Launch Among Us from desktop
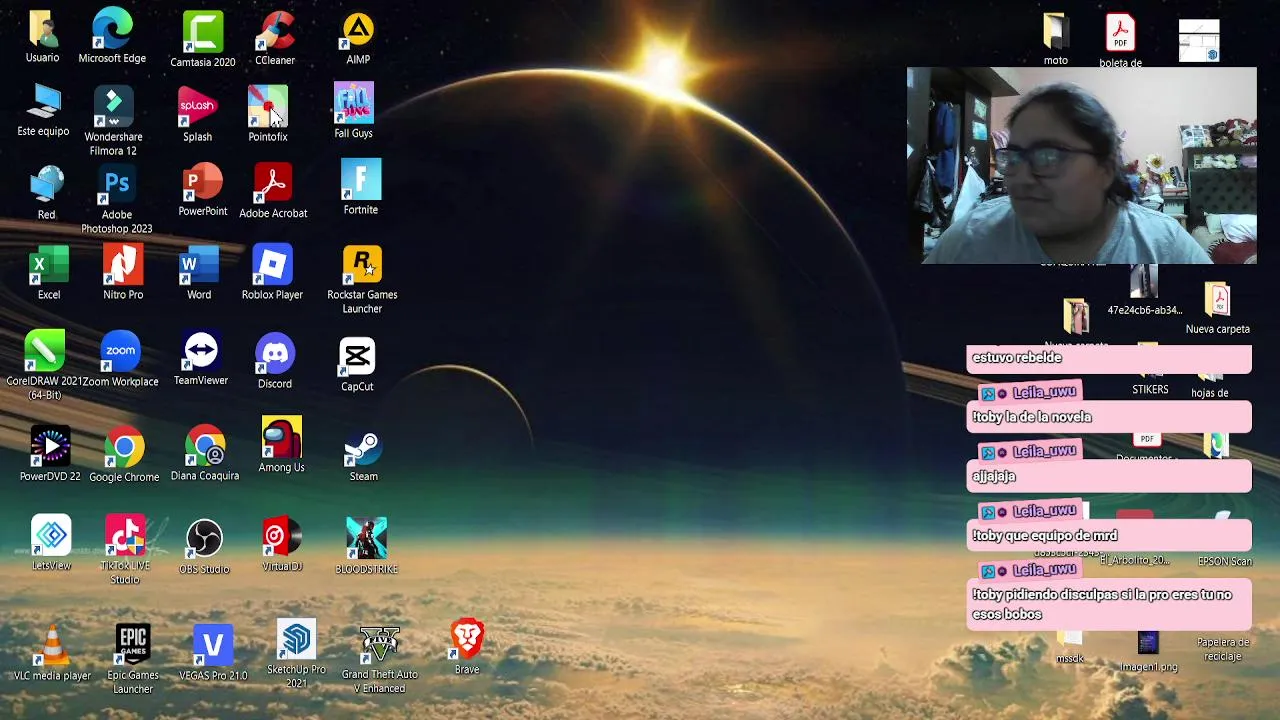 [281, 438]
